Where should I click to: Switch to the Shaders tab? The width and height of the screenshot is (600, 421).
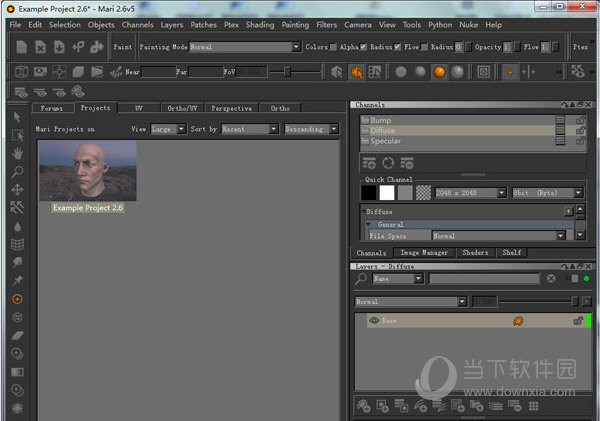[x=474, y=253]
